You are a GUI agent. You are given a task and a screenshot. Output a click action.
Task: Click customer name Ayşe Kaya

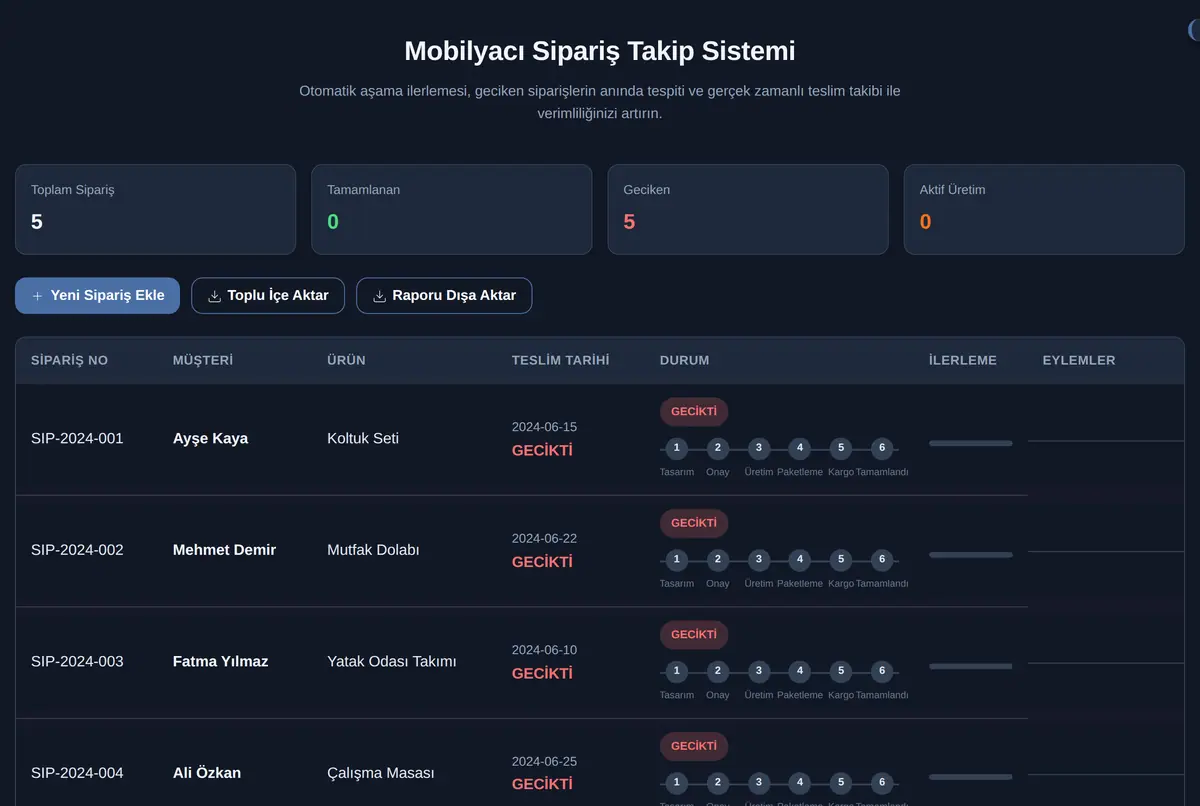(x=210, y=438)
